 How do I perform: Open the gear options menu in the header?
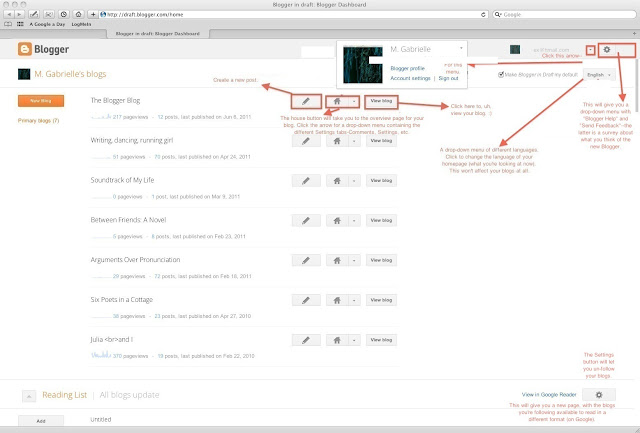point(607,50)
